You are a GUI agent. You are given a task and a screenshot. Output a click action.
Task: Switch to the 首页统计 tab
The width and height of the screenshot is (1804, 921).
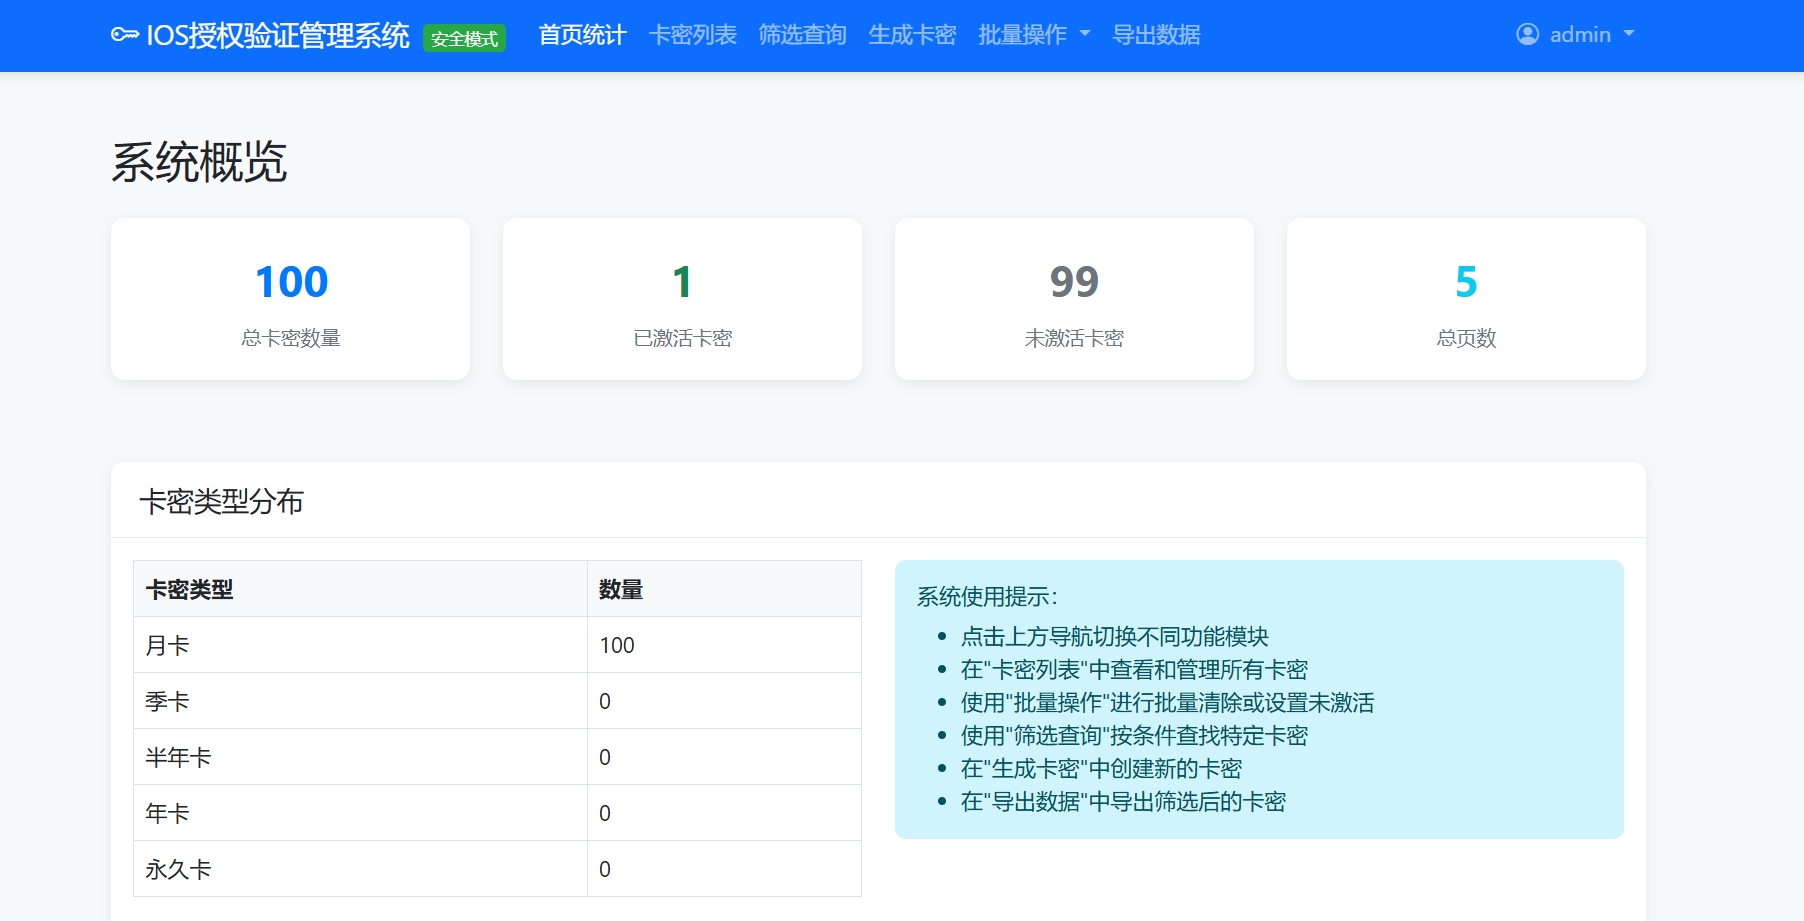click(581, 35)
